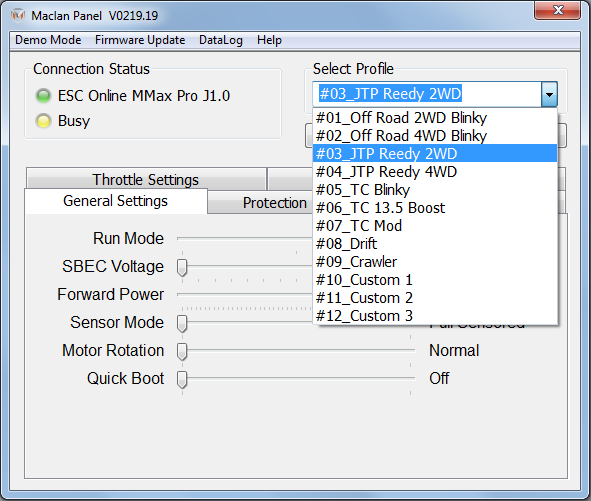The height and width of the screenshot is (501, 591).
Task: Click the Quick Boot slider handle
Action: [182, 379]
